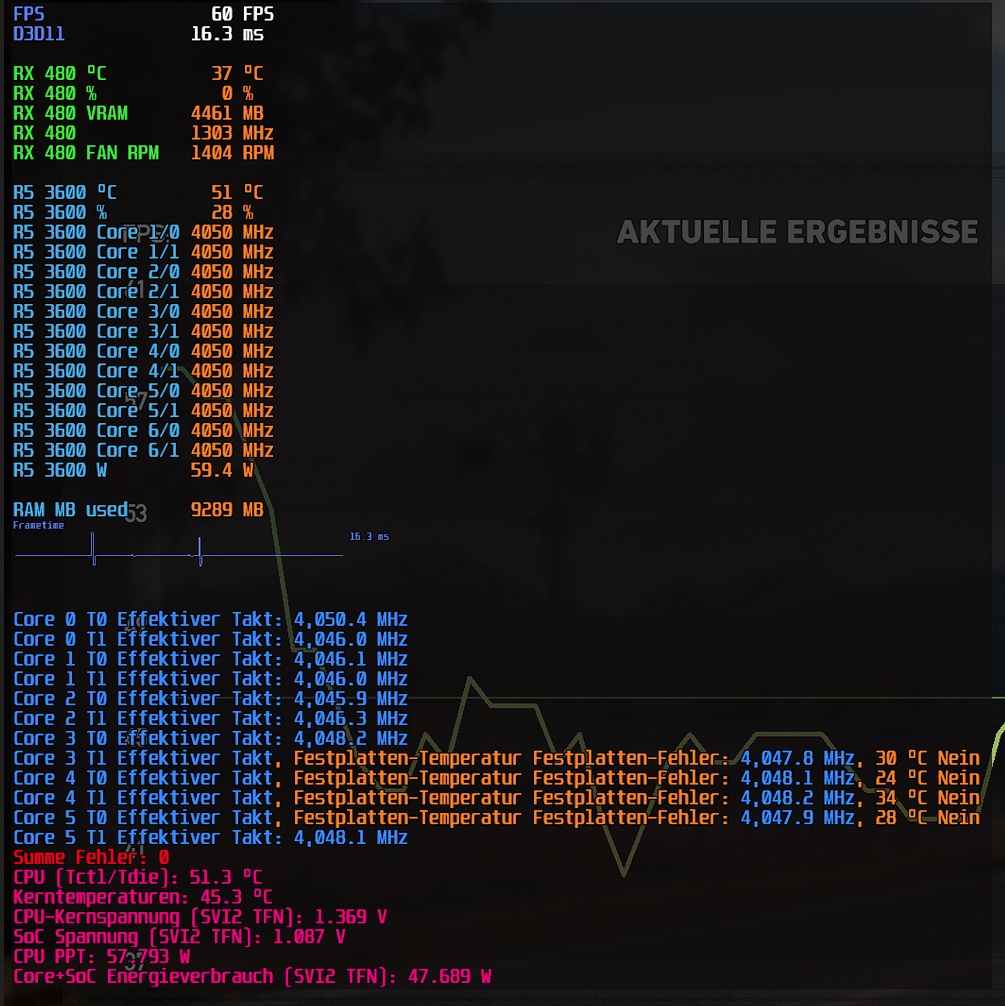The image size is (1005, 1006).
Task: Click the R5 3600 Core 4/0 row
Action: click(144, 352)
